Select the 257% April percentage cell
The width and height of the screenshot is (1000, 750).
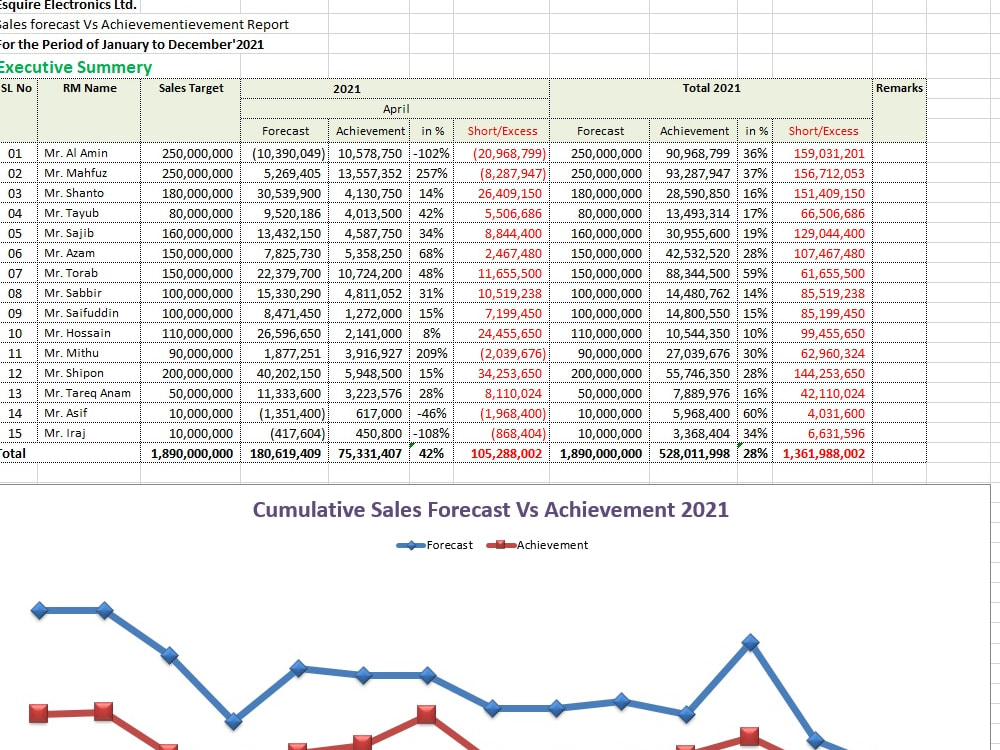point(432,173)
